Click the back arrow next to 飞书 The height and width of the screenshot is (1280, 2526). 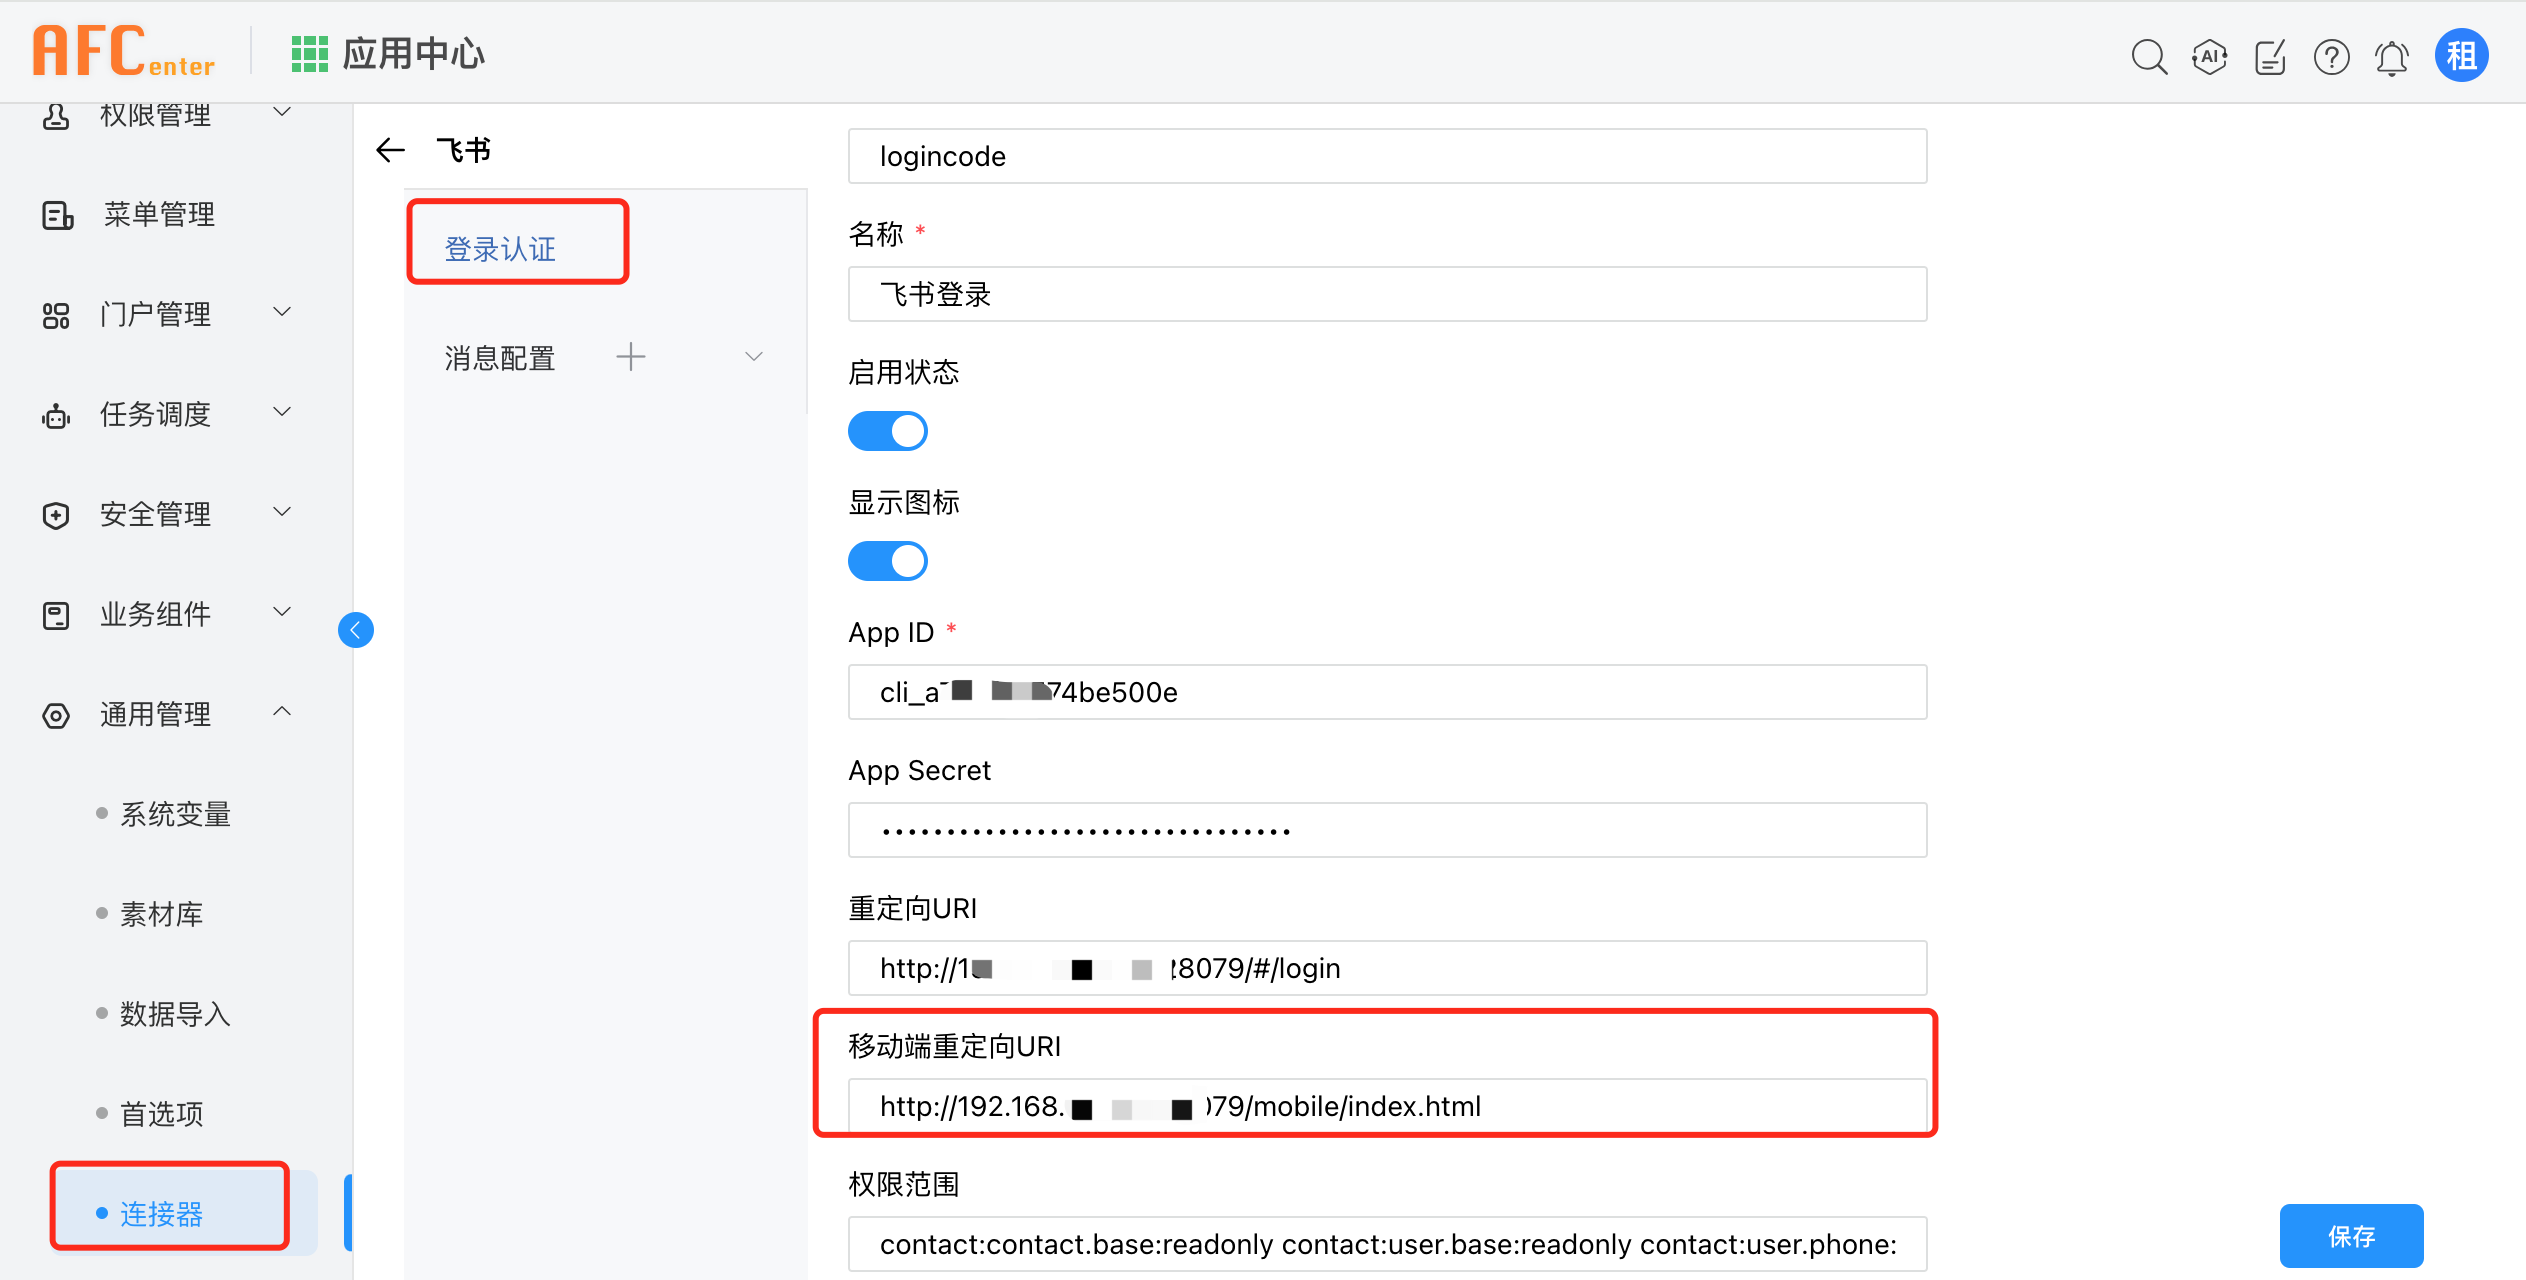[x=390, y=150]
